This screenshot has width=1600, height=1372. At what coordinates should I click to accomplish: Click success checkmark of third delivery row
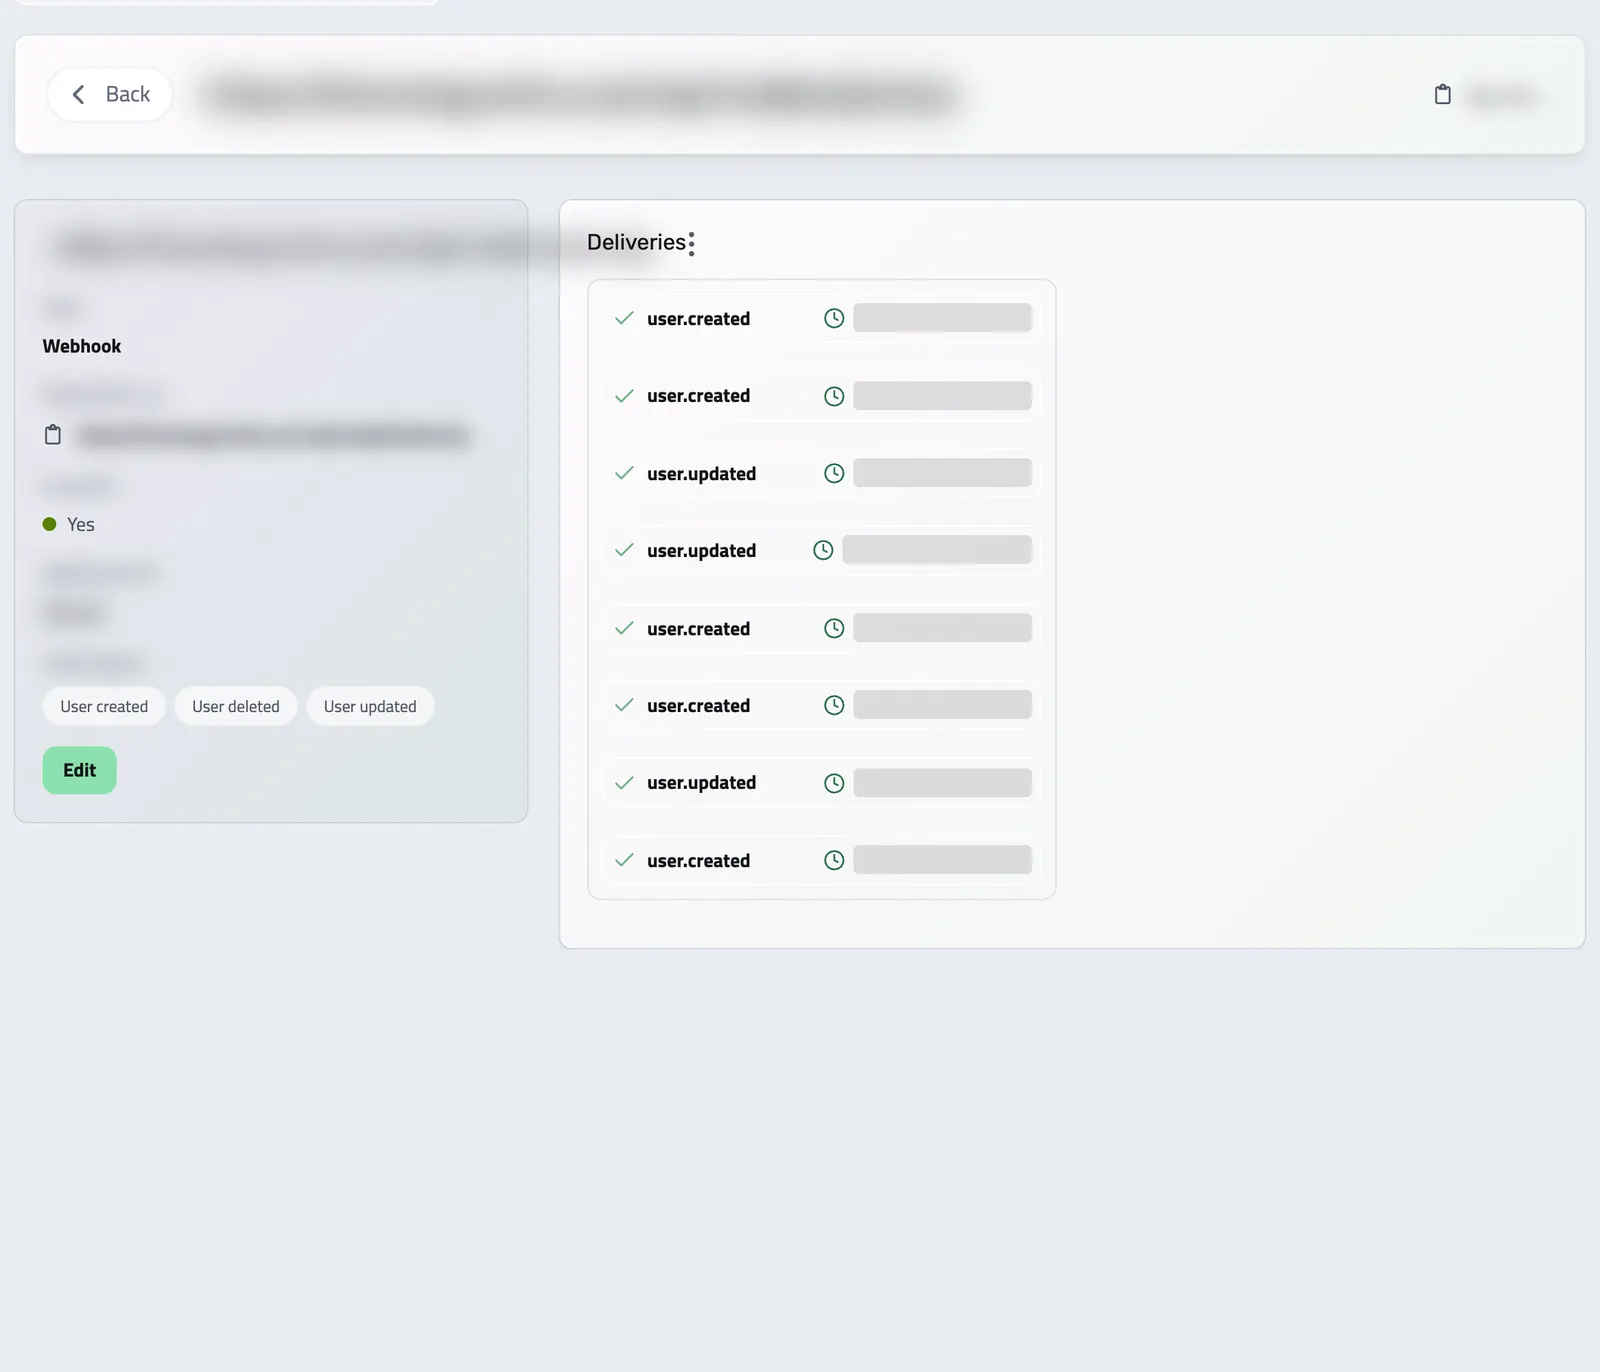pyautogui.click(x=624, y=473)
